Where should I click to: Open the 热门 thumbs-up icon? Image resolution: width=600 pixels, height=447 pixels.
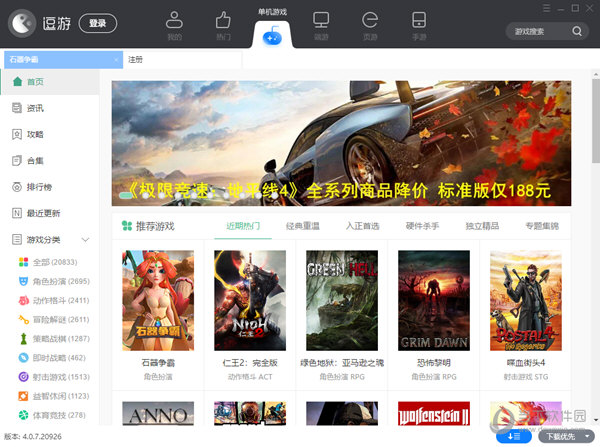[x=223, y=20]
